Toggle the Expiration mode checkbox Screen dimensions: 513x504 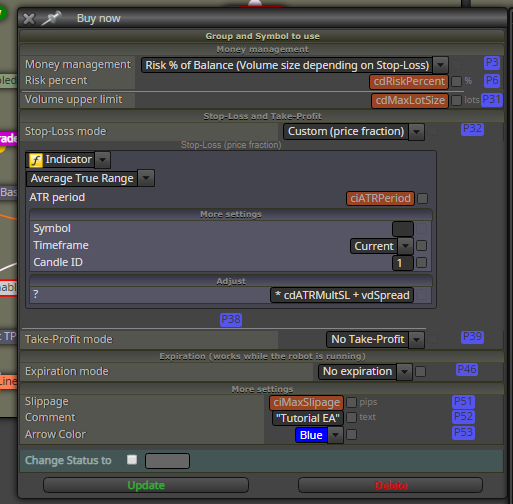coord(420,371)
